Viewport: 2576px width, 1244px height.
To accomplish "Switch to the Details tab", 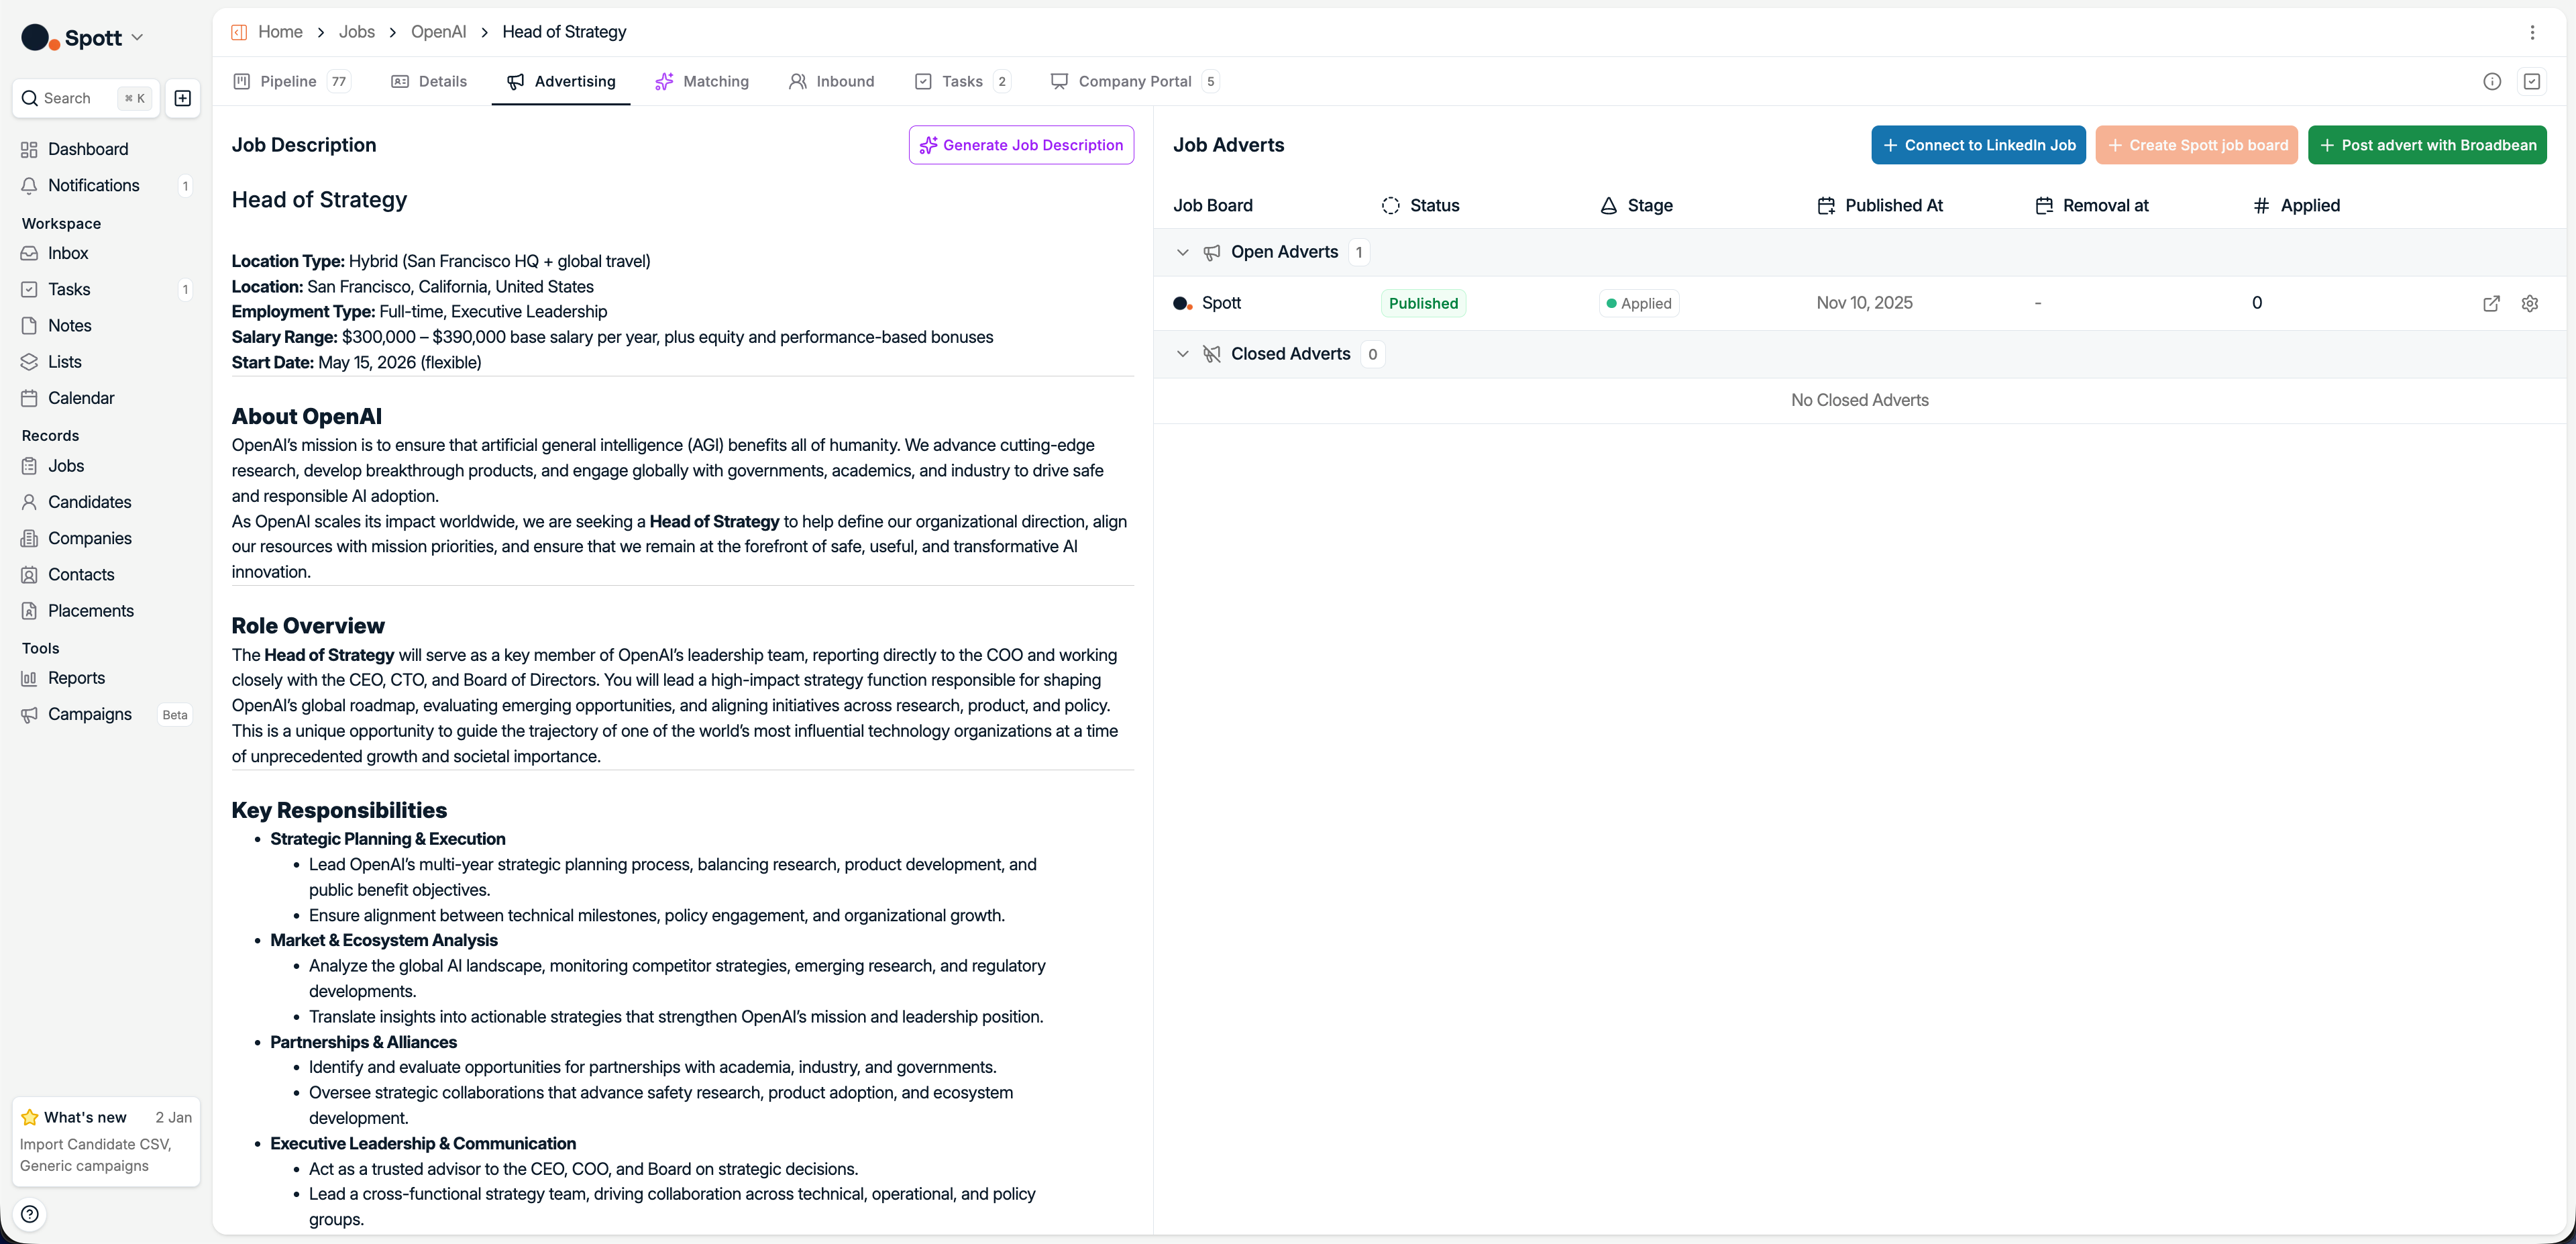I will (429, 81).
